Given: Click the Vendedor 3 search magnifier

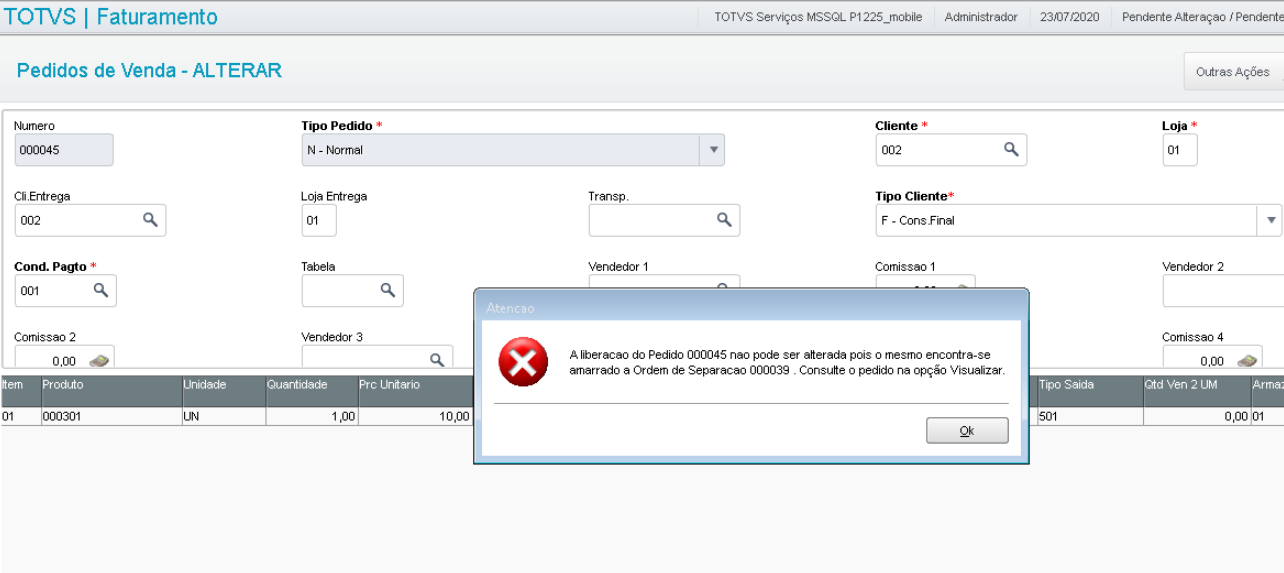Looking at the screenshot, I should tap(437, 359).
